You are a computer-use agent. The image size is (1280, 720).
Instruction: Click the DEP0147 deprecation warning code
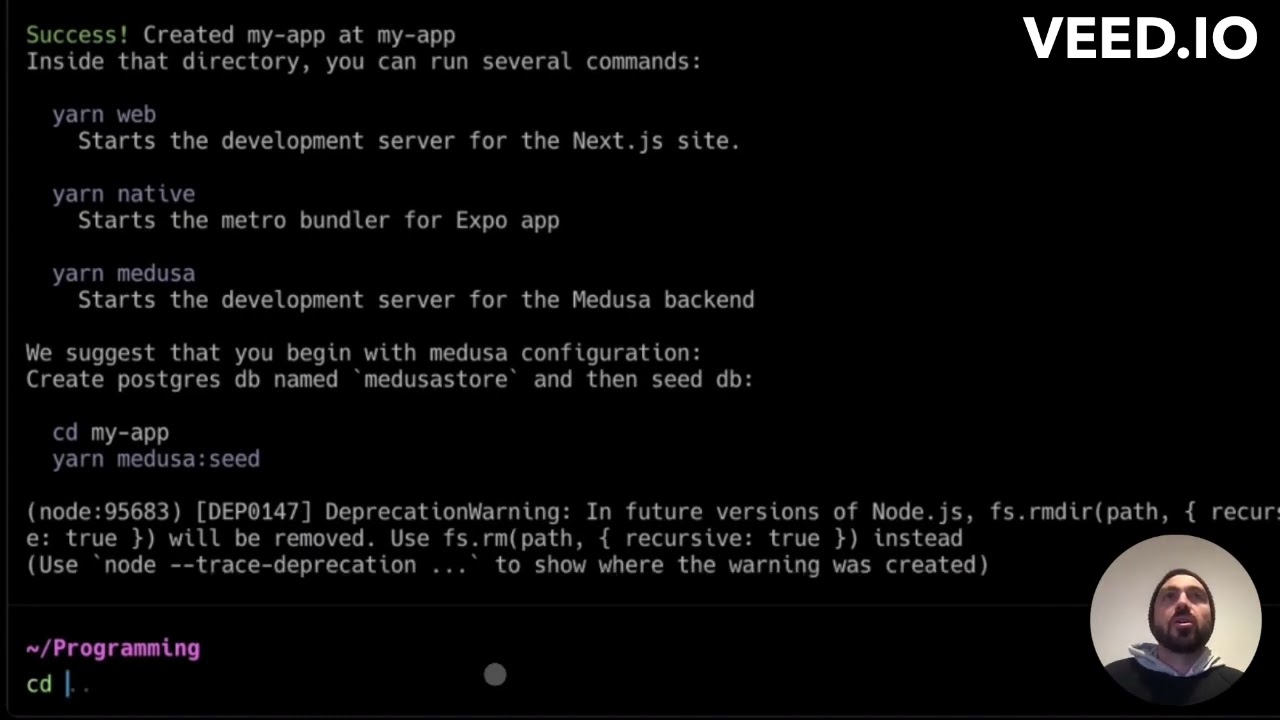tap(253, 512)
